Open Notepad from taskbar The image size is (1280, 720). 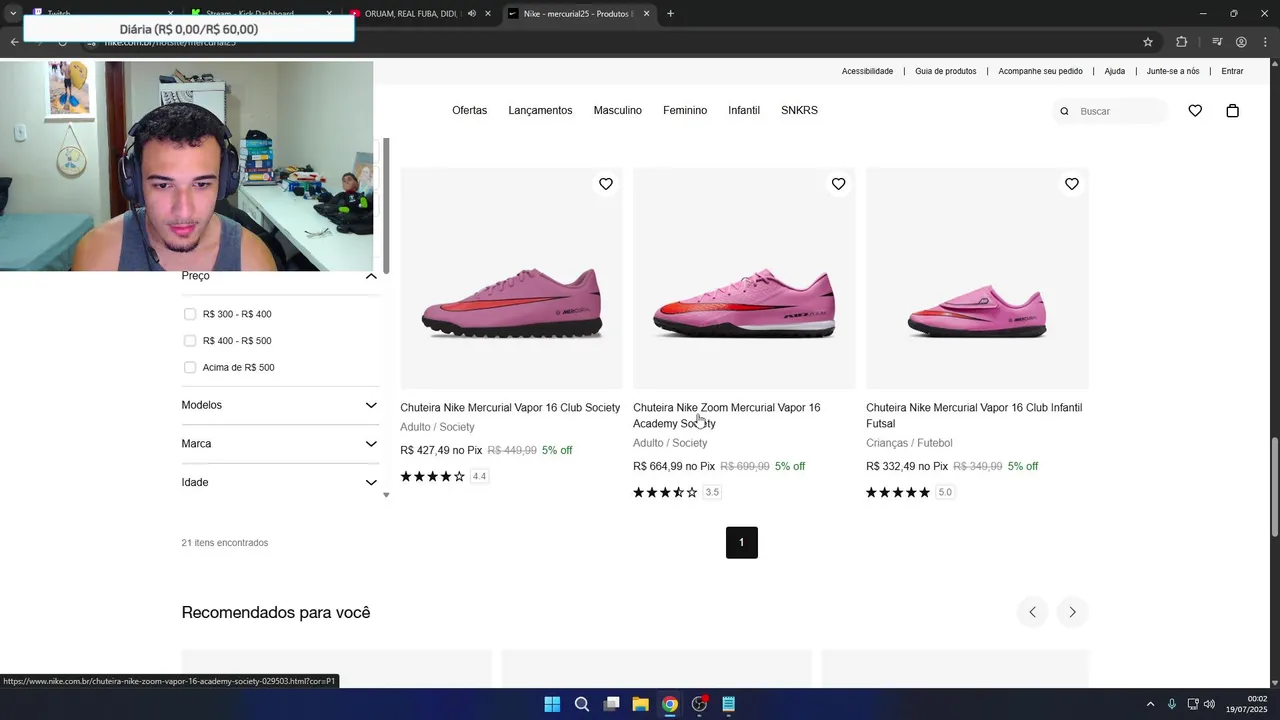[x=729, y=704]
